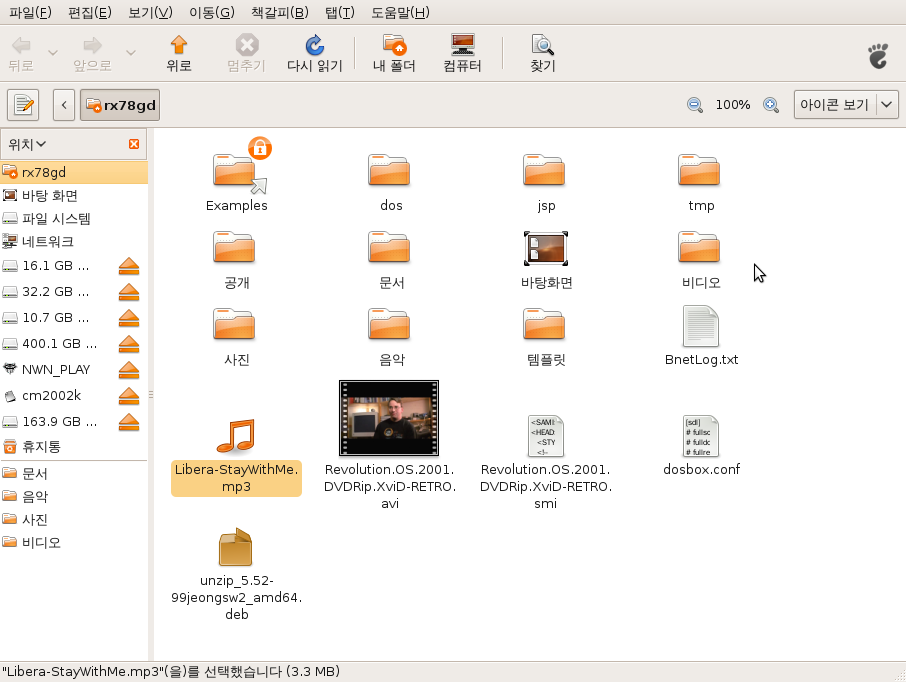906x682 pixels.
Task: Eject the cm2002k device
Action: pyautogui.click(x=129, y=396)
